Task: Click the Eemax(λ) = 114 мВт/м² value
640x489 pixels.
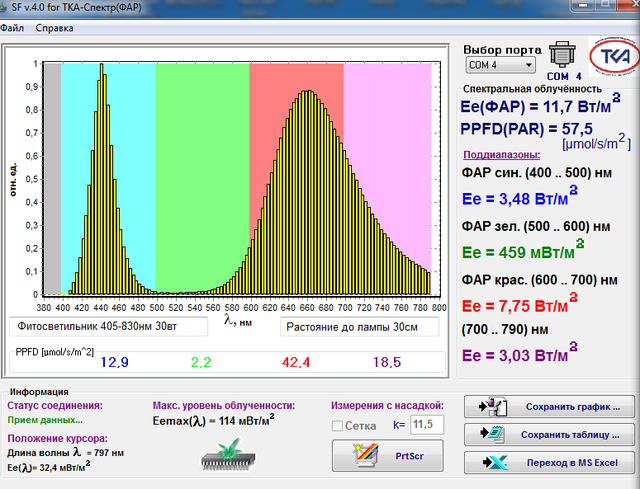Action: tap(213, 420)
